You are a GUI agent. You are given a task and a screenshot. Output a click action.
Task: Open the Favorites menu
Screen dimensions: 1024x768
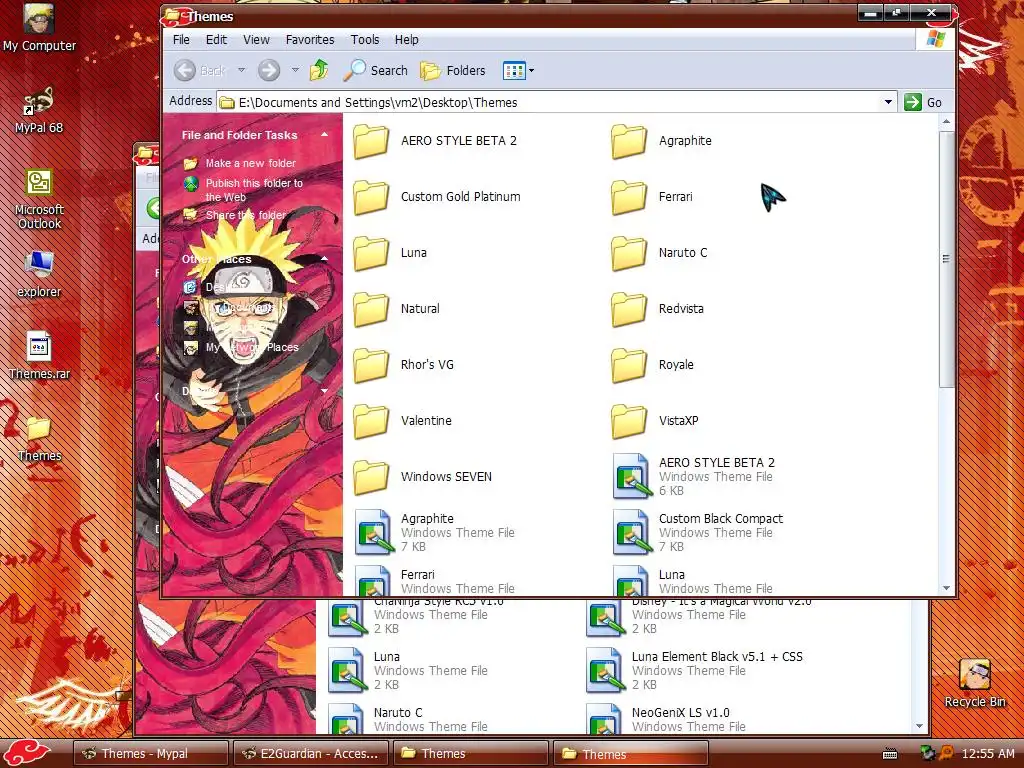310,40
